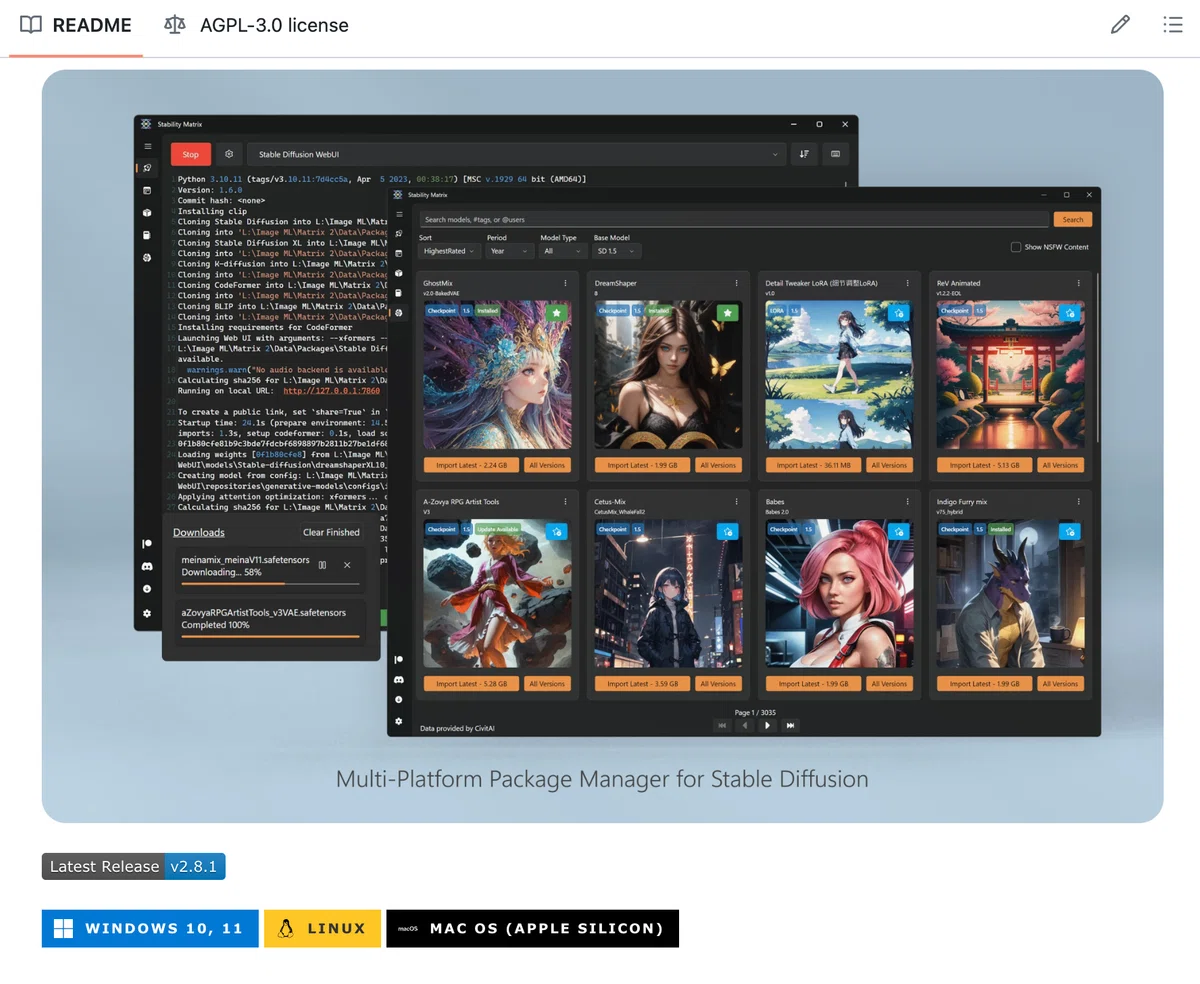Select the rocket Launch icon in the back window sidebar
Image resolution: width=1200 pixels, height=984 pixels.
click(146, 168)
